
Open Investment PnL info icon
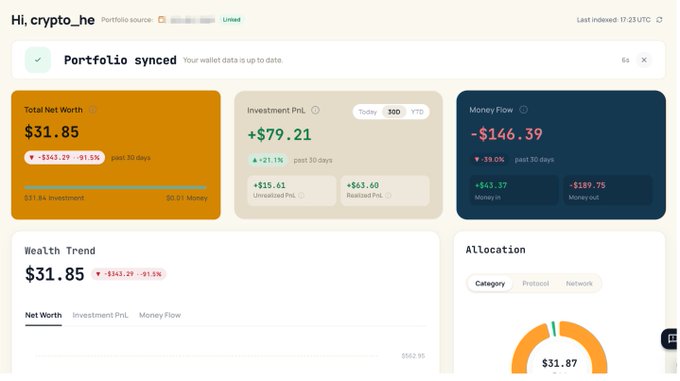click(x=315, y=110)
